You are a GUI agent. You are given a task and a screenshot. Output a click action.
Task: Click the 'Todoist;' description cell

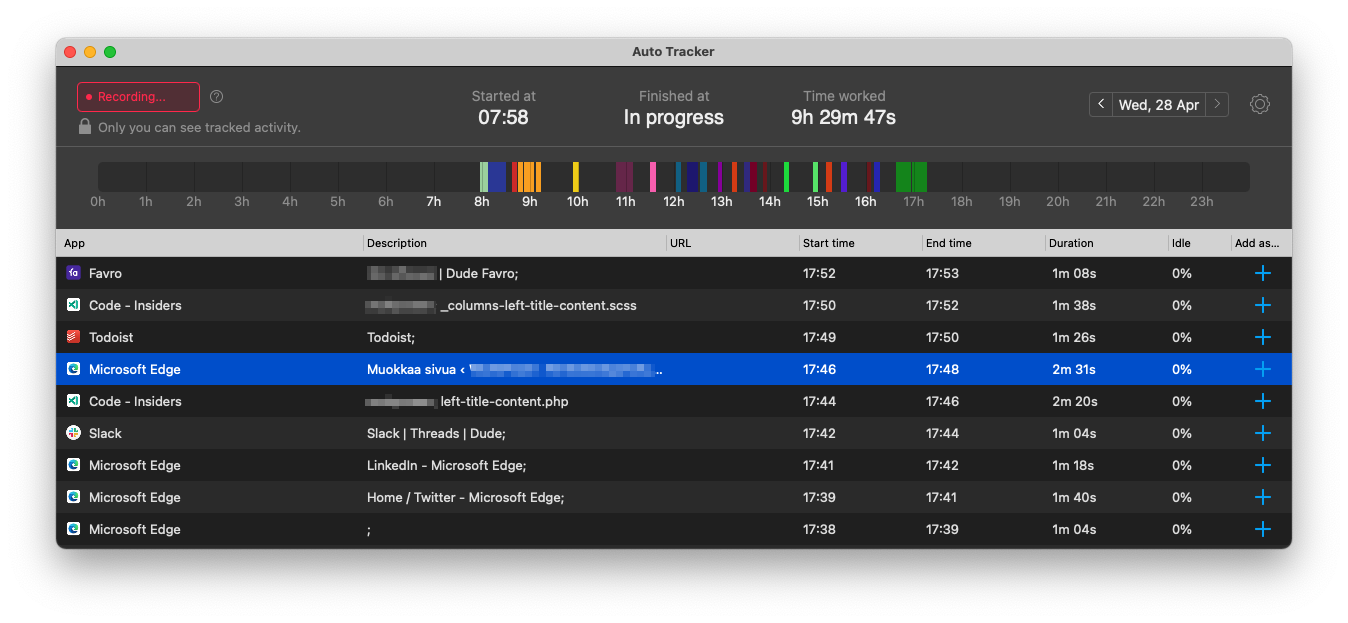tap(391, 337)
